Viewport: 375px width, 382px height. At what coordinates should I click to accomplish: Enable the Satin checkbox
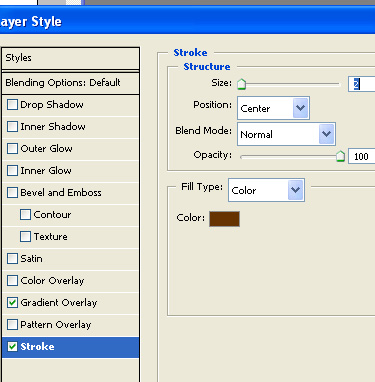tap(12, 259)
